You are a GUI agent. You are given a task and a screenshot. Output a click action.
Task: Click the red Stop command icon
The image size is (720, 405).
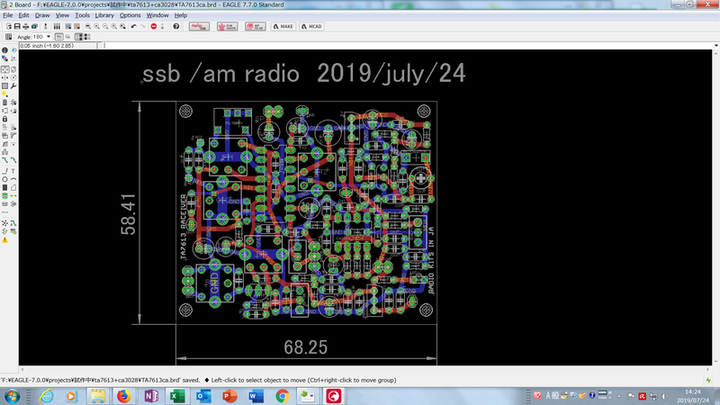point(153,26)
